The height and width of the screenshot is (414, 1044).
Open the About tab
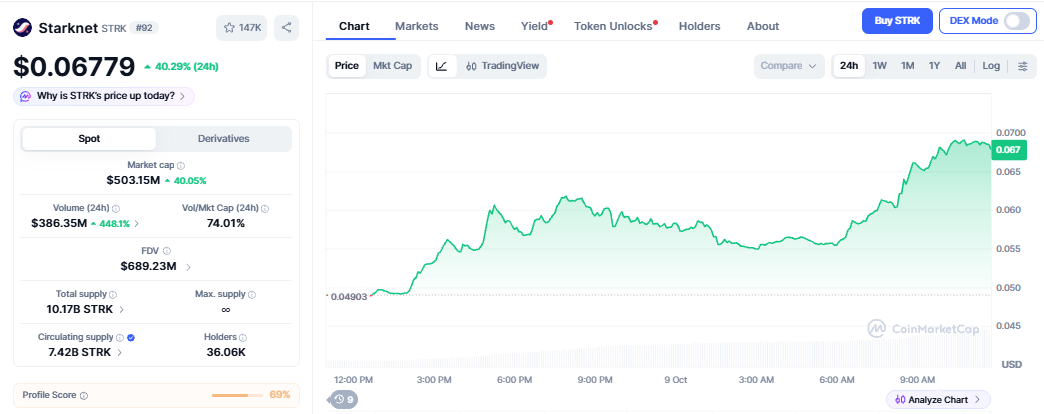pos(763,26)
